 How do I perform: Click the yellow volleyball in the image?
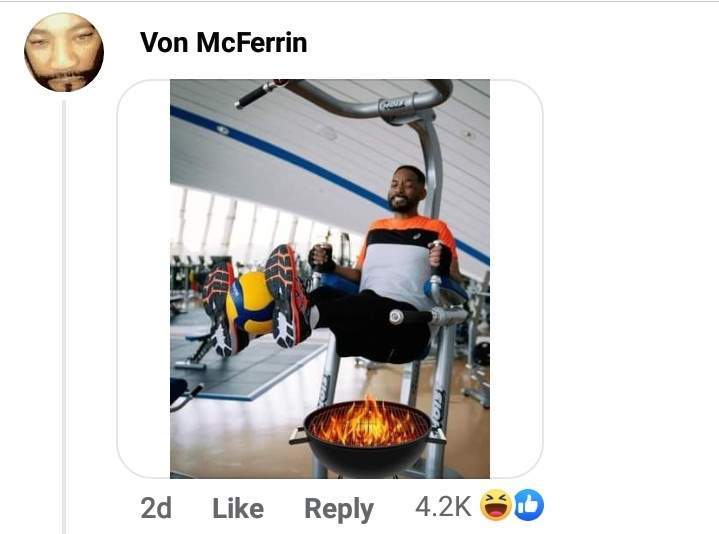point(250,302)
